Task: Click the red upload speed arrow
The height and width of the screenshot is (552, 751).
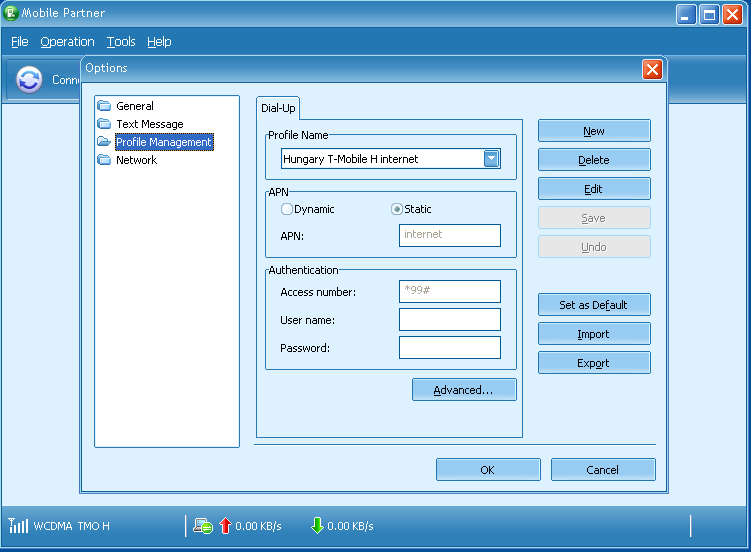Action: pos(225,526)
